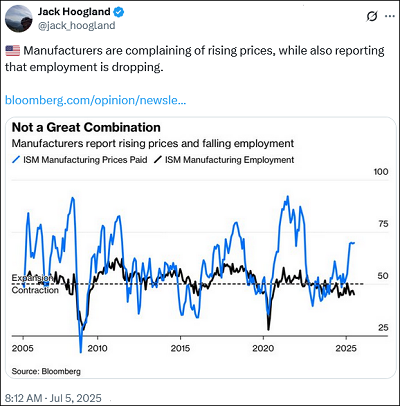Click the blue verified badge icon
The width and height of the screenshot is (400, 406).
(119, 12)
